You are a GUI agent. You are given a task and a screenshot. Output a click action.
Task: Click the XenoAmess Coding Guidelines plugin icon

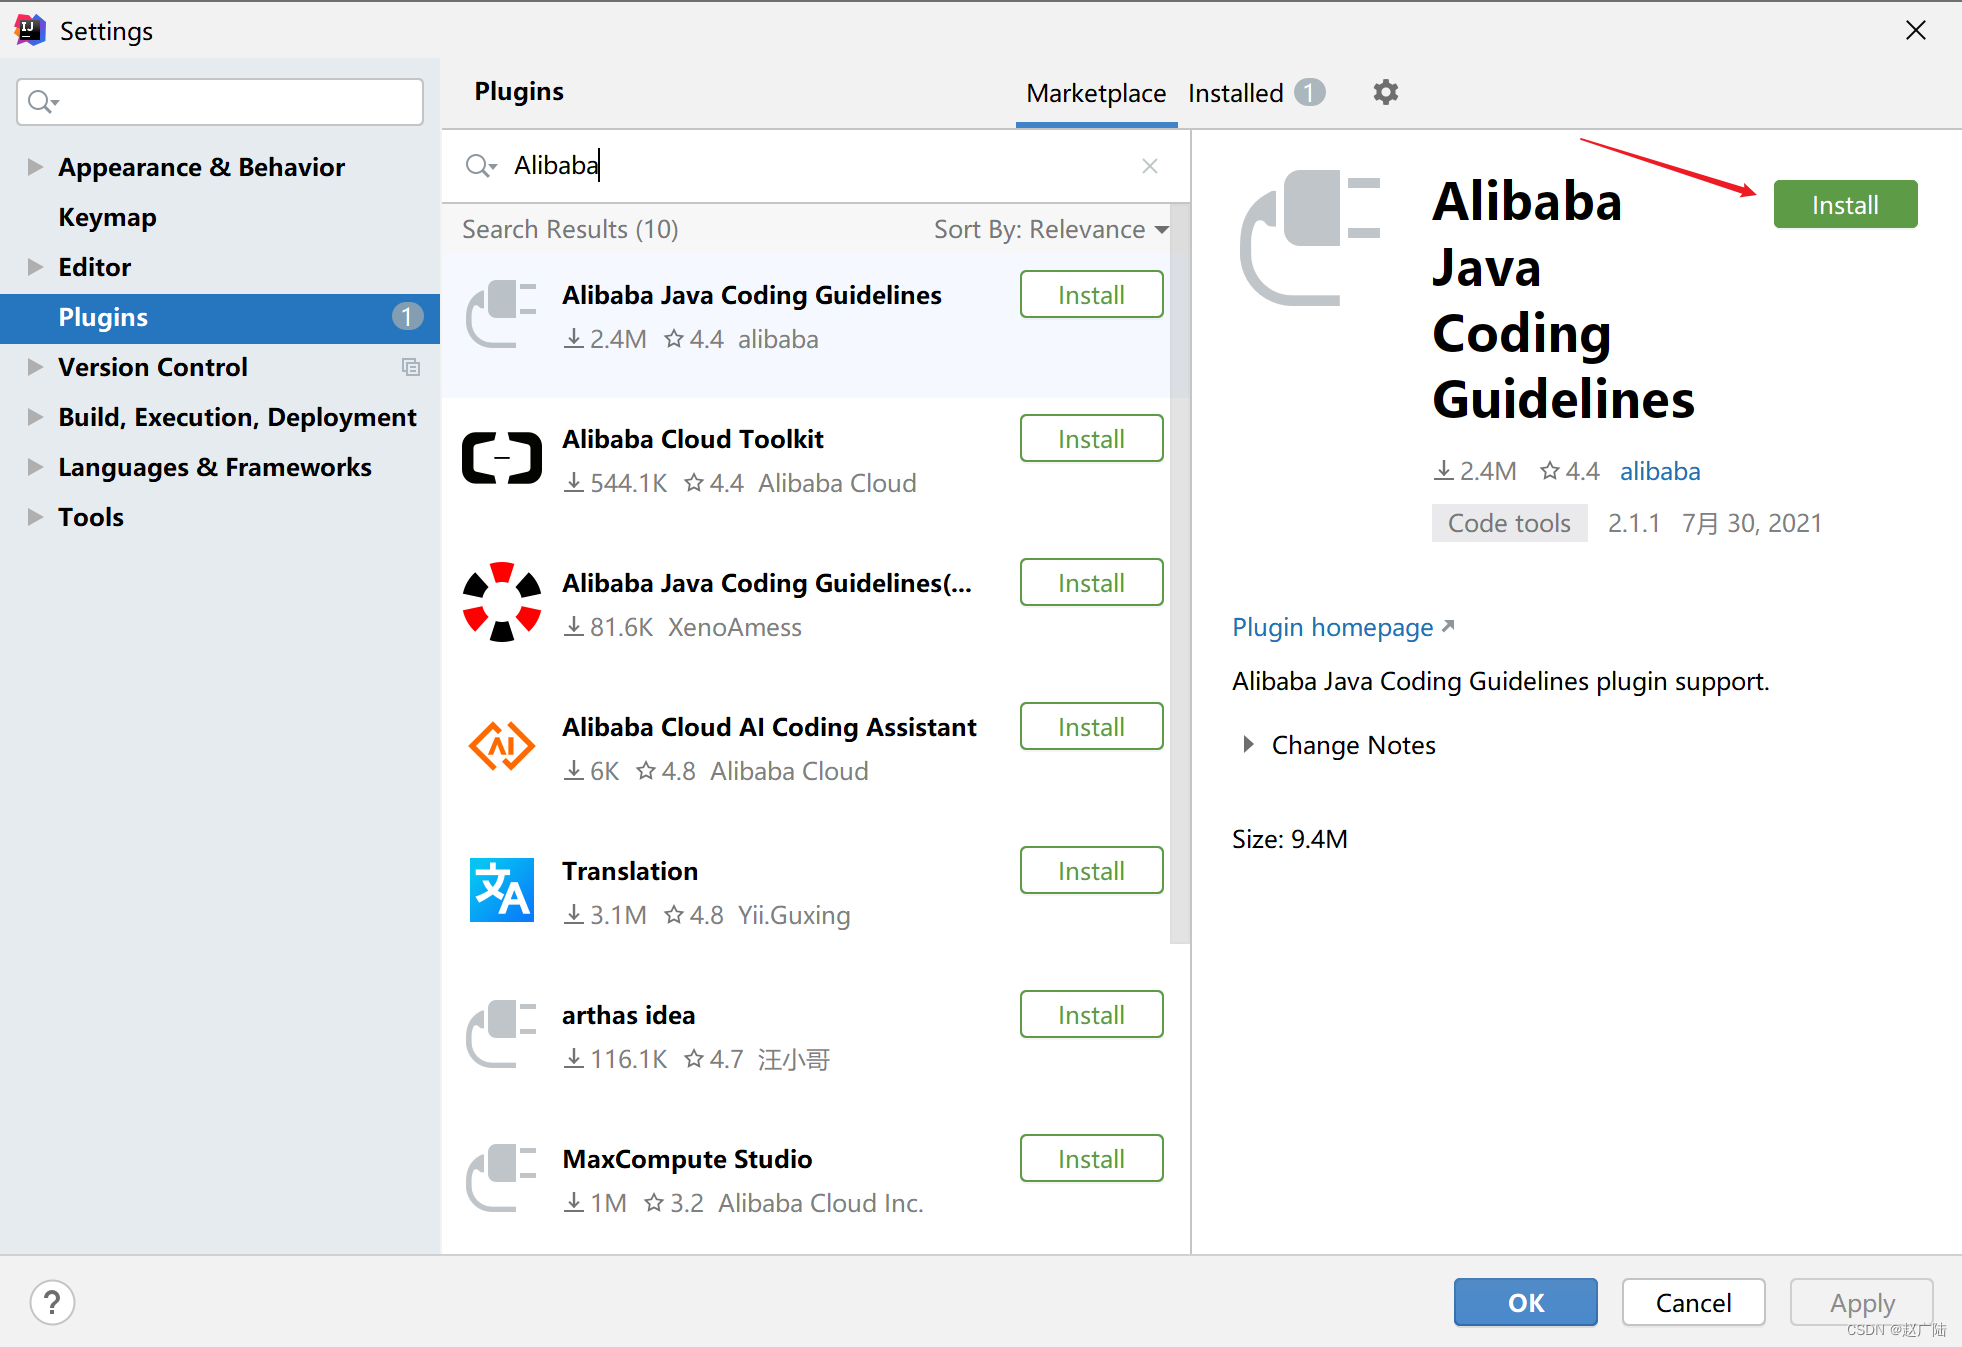(502, 602)
